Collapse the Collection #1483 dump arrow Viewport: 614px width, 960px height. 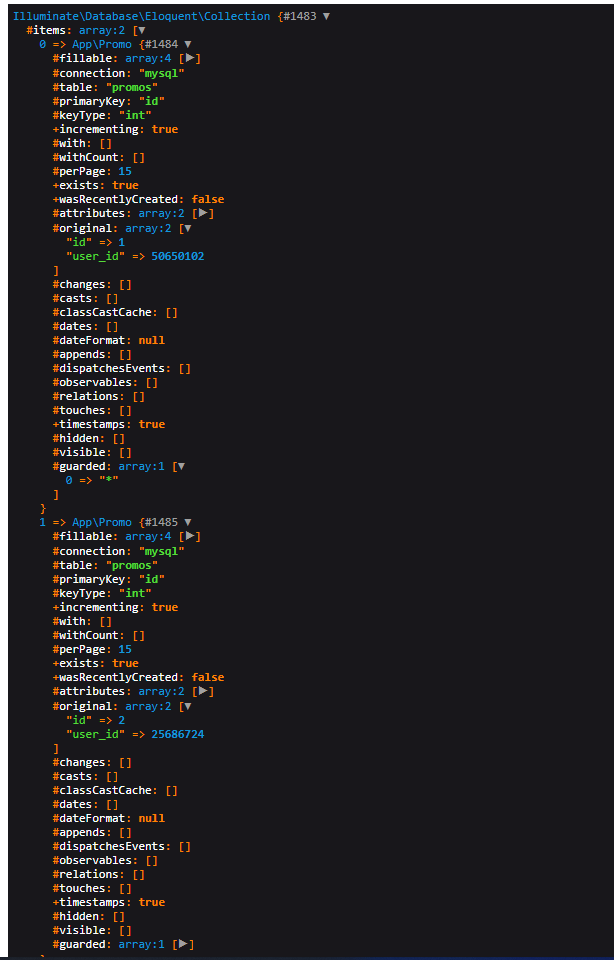pos(326,17)
